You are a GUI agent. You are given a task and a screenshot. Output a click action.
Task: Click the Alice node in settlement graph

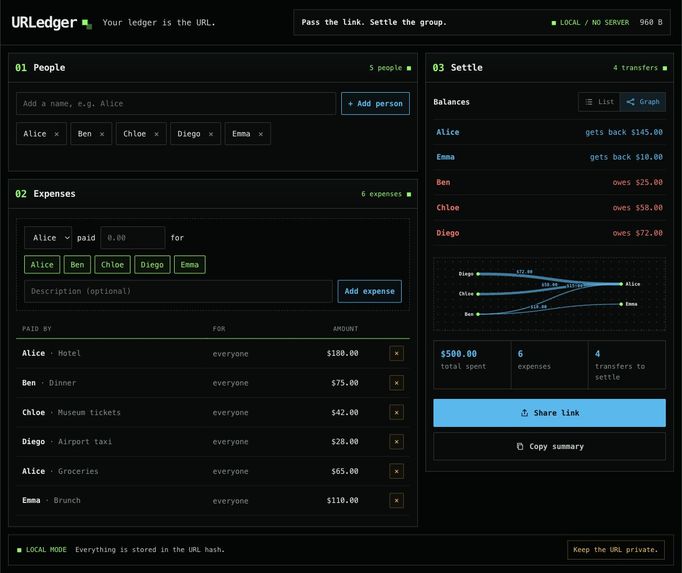coord(621,284)
